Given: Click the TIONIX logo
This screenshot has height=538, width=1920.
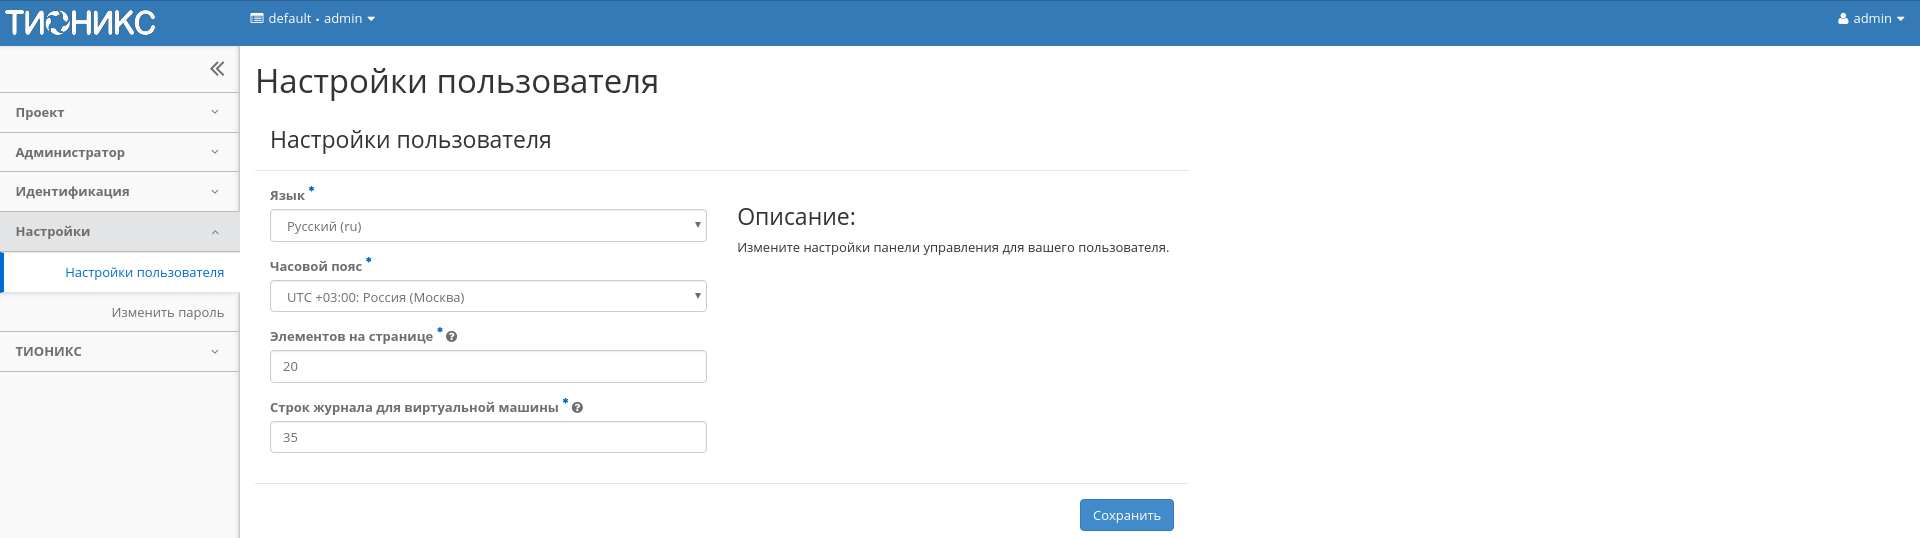Looking at the screenshot, I should tap(80, 22).
